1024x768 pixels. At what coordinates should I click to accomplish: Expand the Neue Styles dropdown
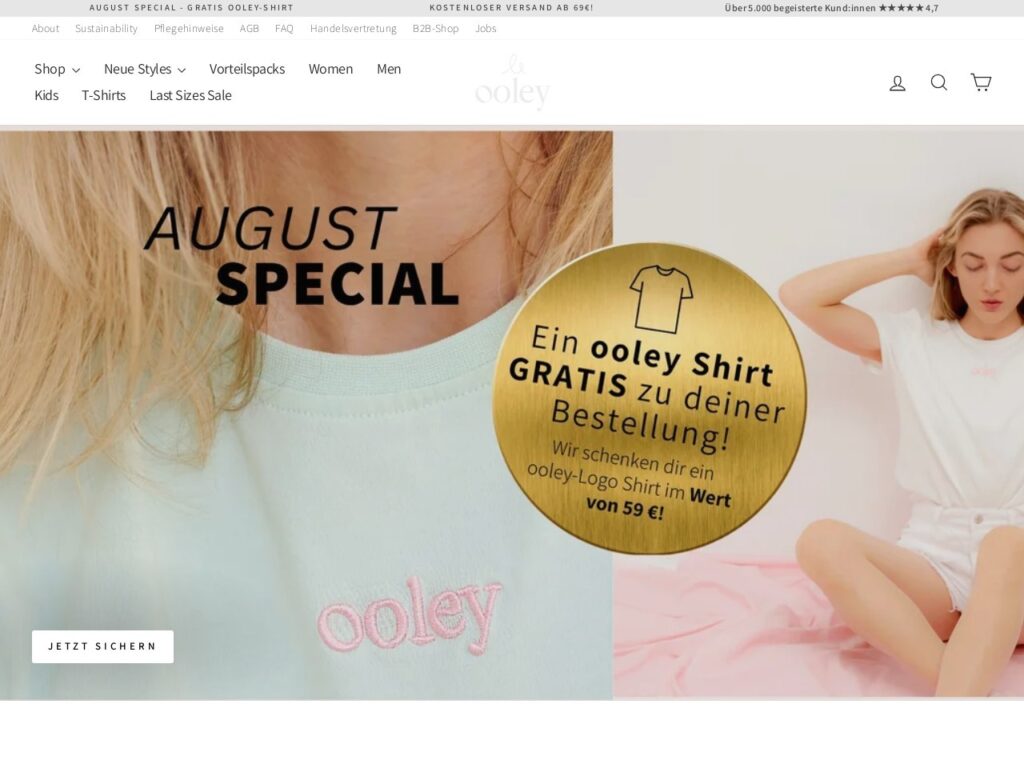(x=144, y=69)
